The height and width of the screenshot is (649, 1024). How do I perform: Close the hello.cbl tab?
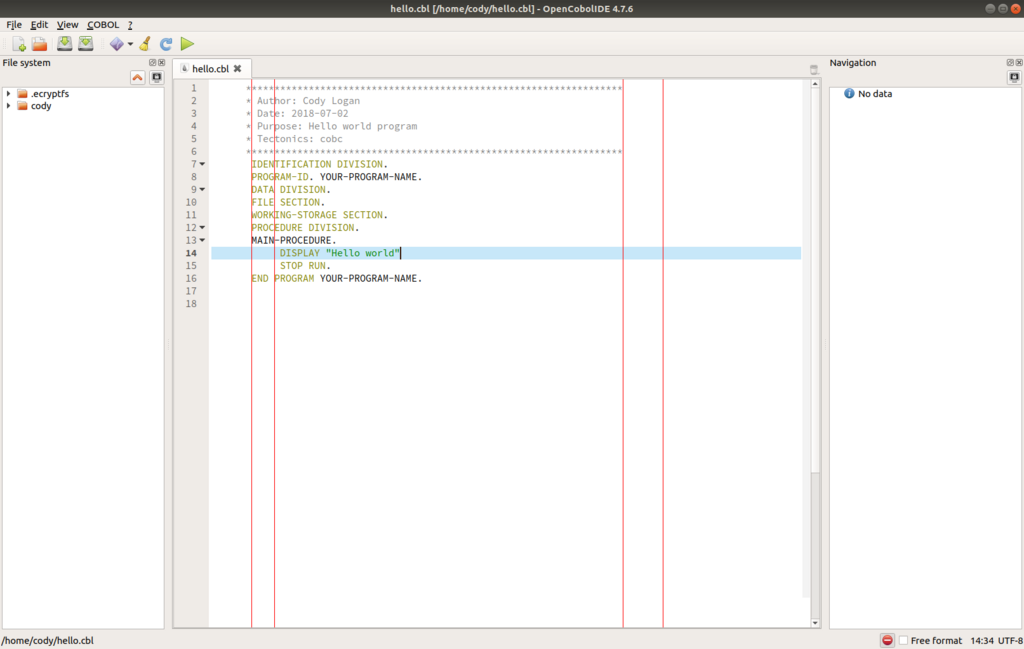click(238, 69)
